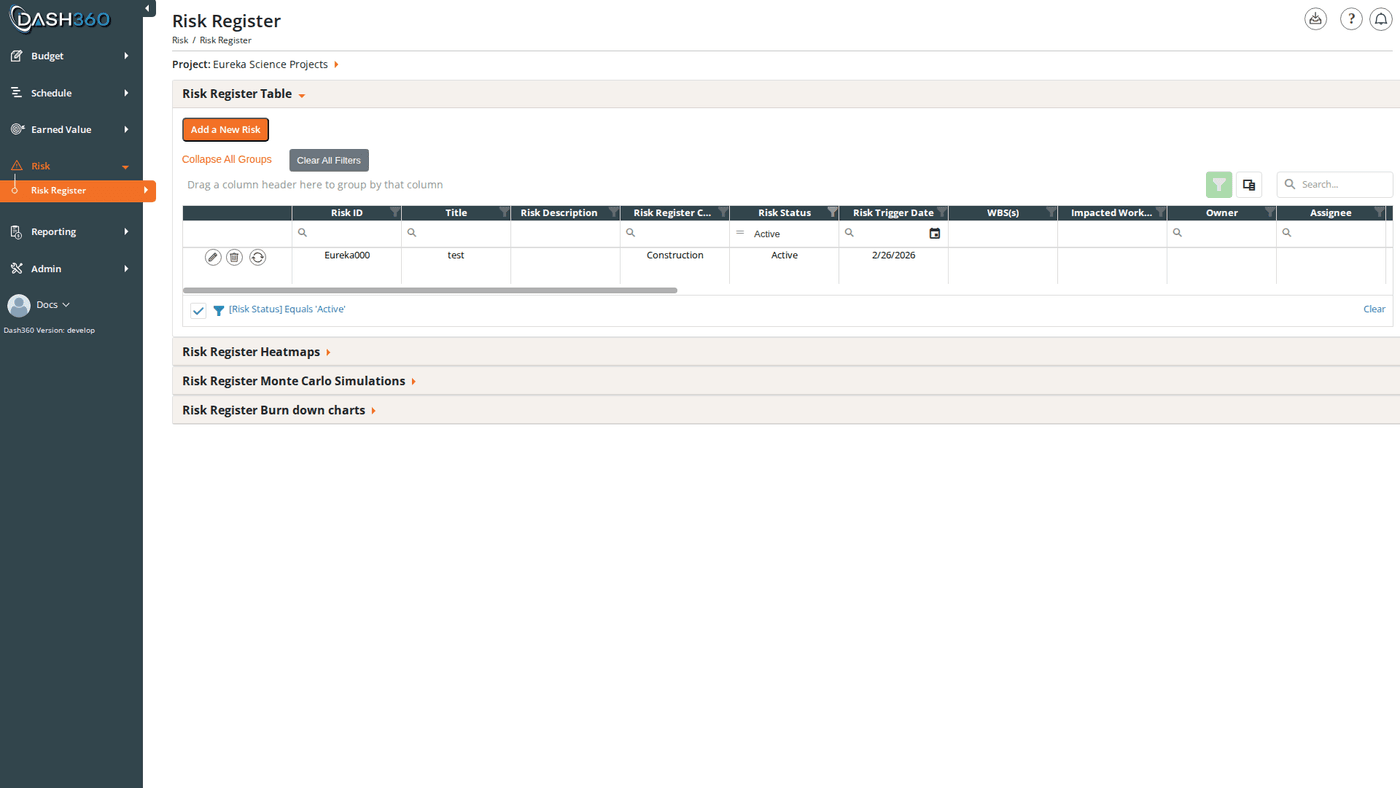The image size is (1400, 788).
Task: Open the column chooser icon
Action: coord(1249,185)
